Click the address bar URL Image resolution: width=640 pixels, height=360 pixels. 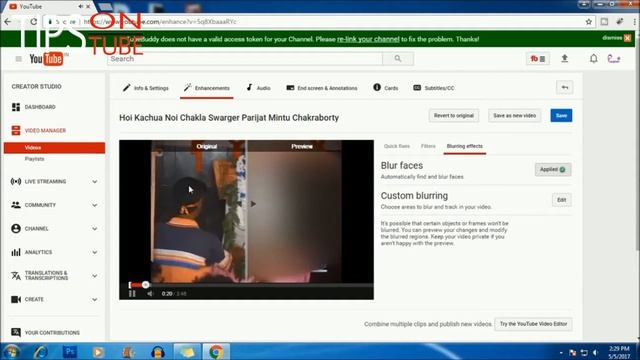point(160,22)
